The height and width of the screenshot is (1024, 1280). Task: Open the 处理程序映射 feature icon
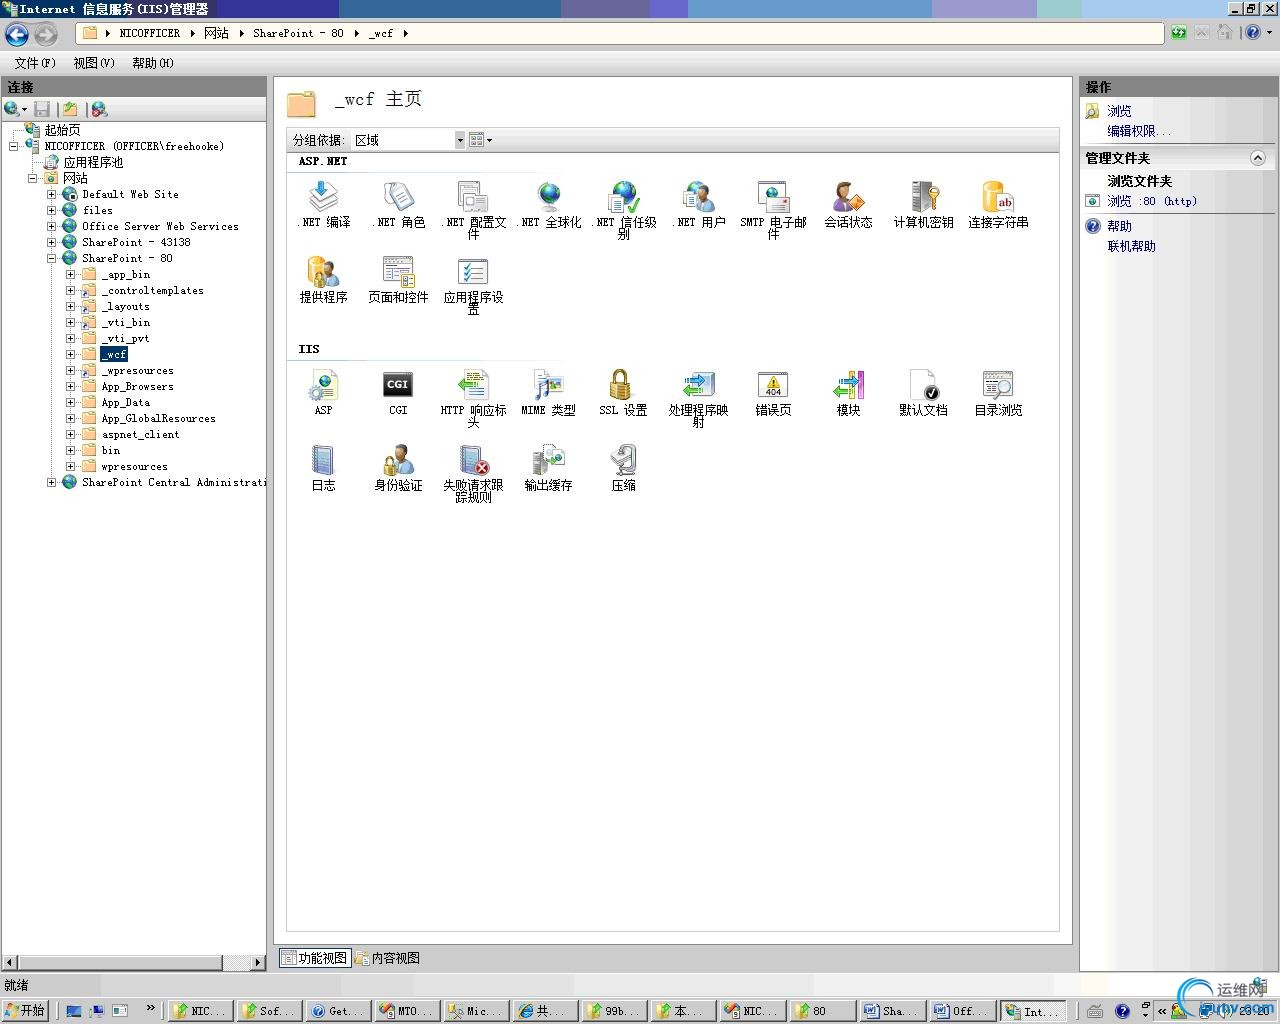(x=698, y=398)
